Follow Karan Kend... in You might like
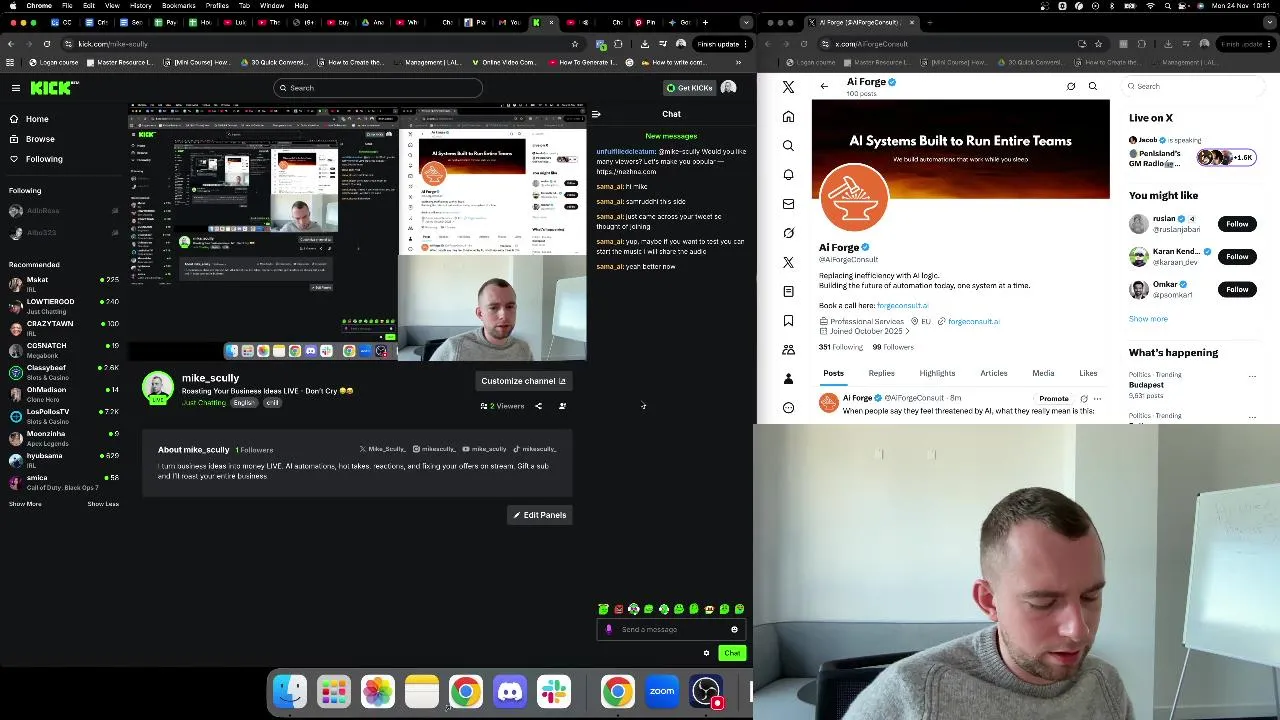This screenshot has height=720, width=1280. (1237, 257)
